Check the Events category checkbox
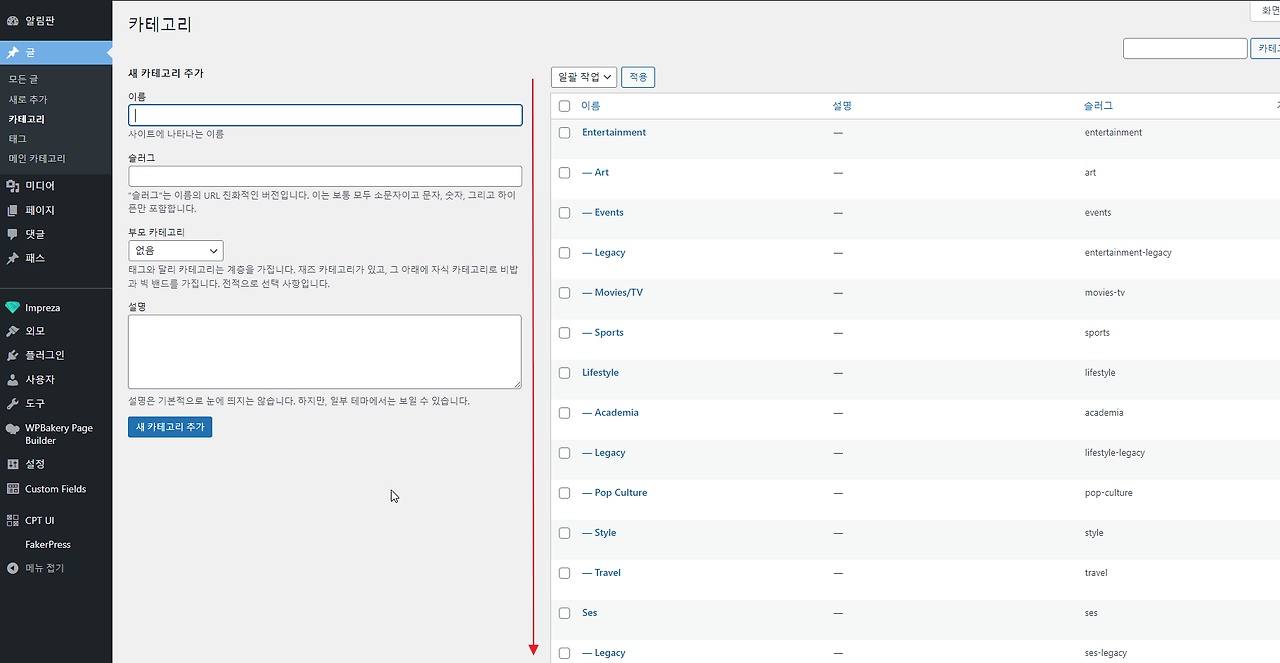This screenshot has height=663, width=1280. click(x=564, y=212)
